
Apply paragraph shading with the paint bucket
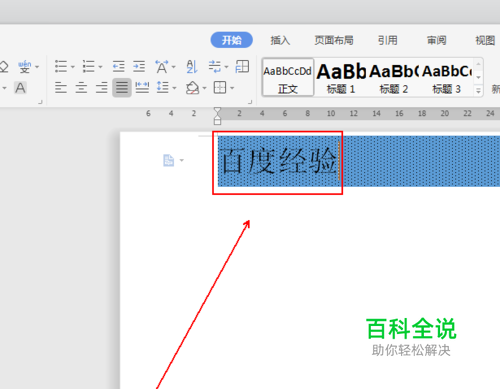click(192, 88)
